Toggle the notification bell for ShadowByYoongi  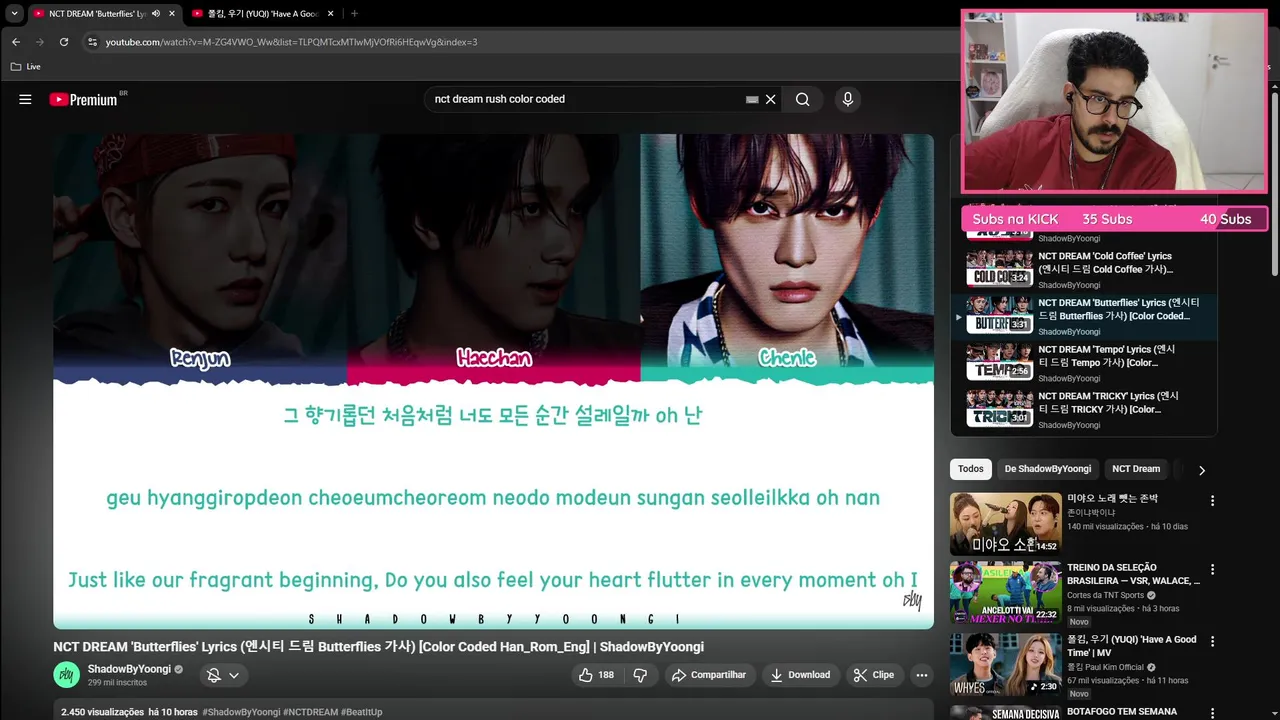click(213, 675)
